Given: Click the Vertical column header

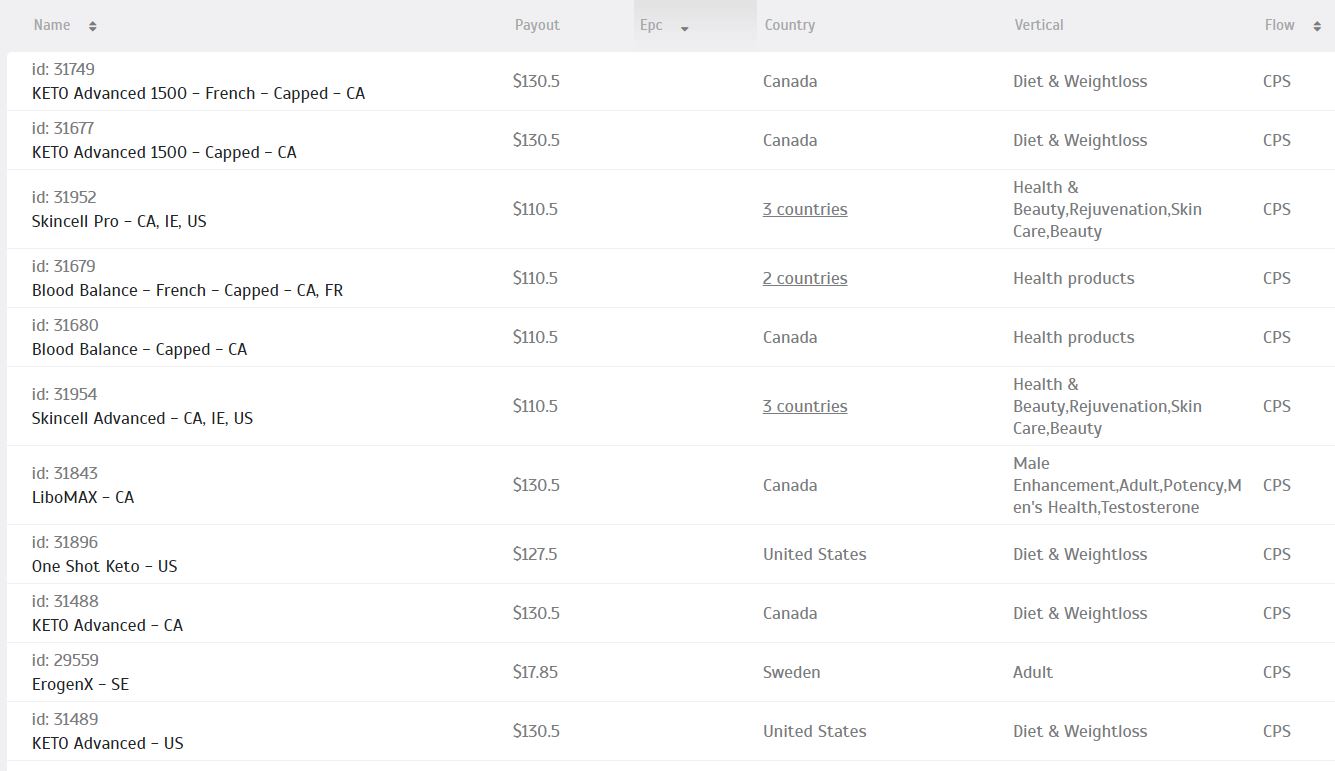Looking at the screenshot, I should 1039,25.
